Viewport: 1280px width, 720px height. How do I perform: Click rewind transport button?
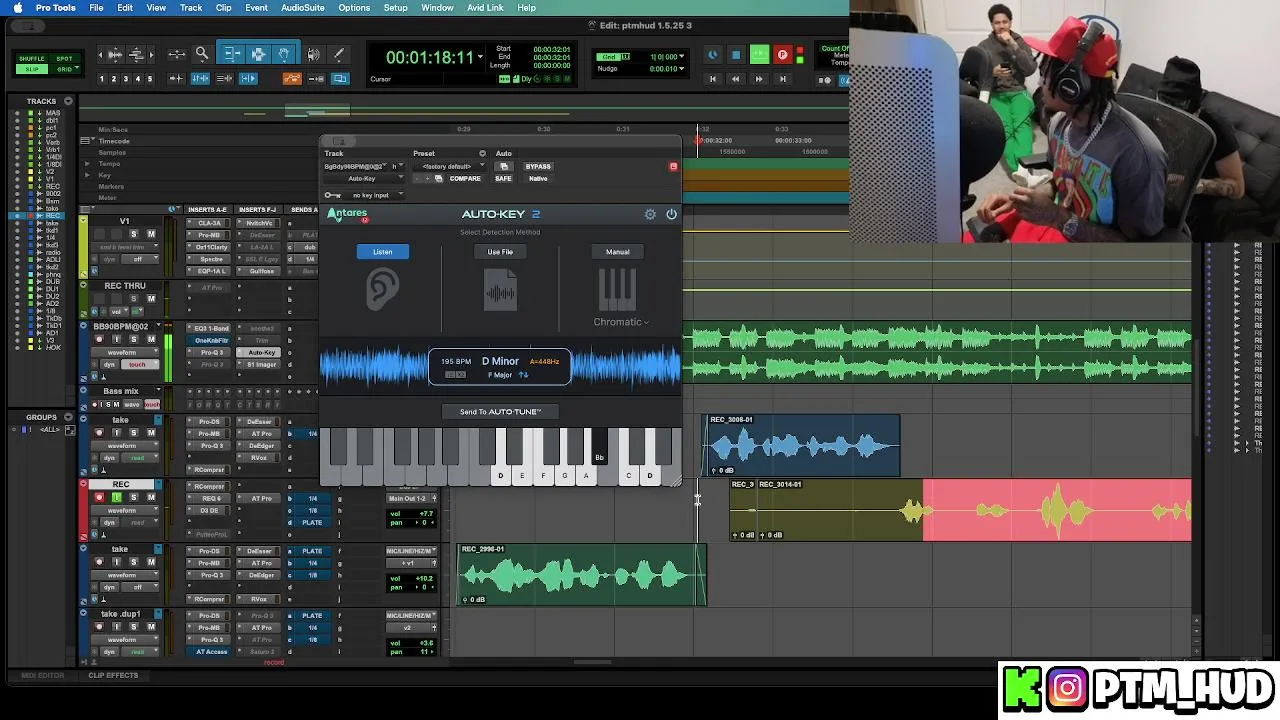[x=736, y=79]
